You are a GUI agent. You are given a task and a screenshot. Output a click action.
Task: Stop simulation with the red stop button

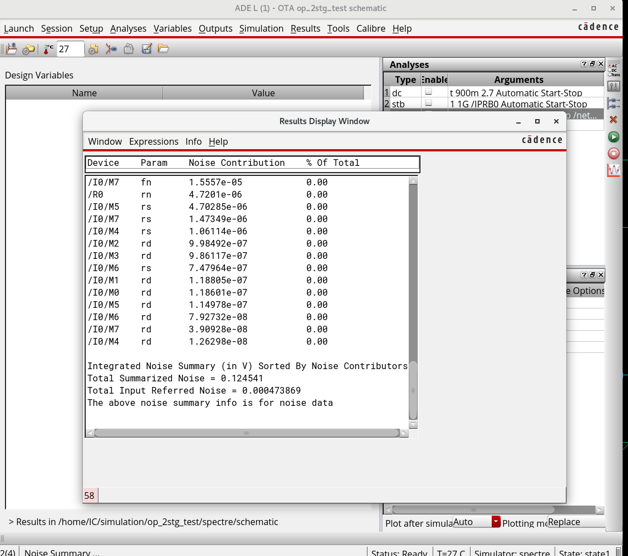(x=614, y=153)
